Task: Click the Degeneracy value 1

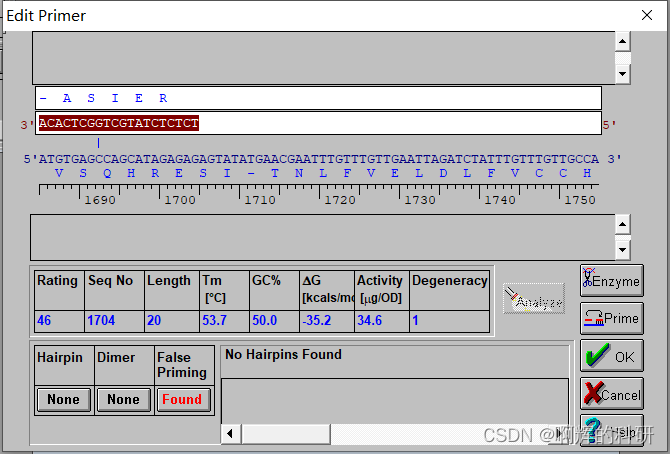Action: pyautogui.click(x=416, y=321)
